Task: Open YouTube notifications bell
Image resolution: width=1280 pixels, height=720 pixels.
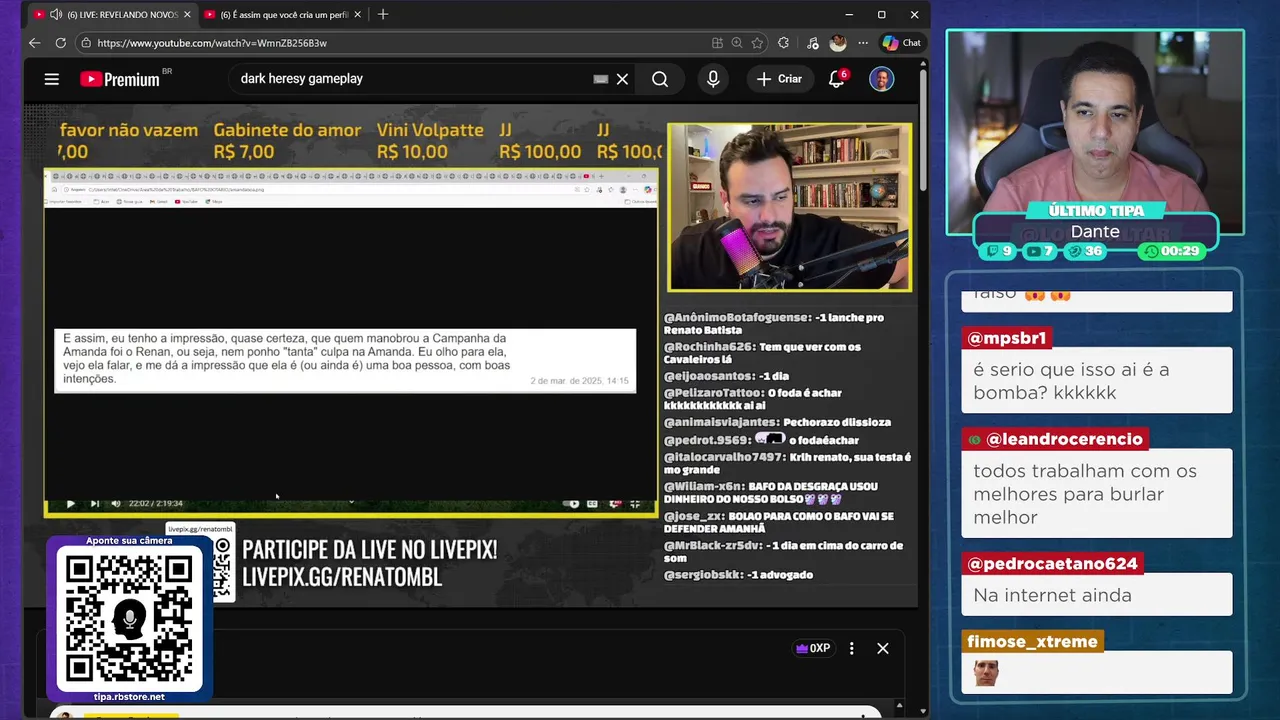Action: click(837, 79)
